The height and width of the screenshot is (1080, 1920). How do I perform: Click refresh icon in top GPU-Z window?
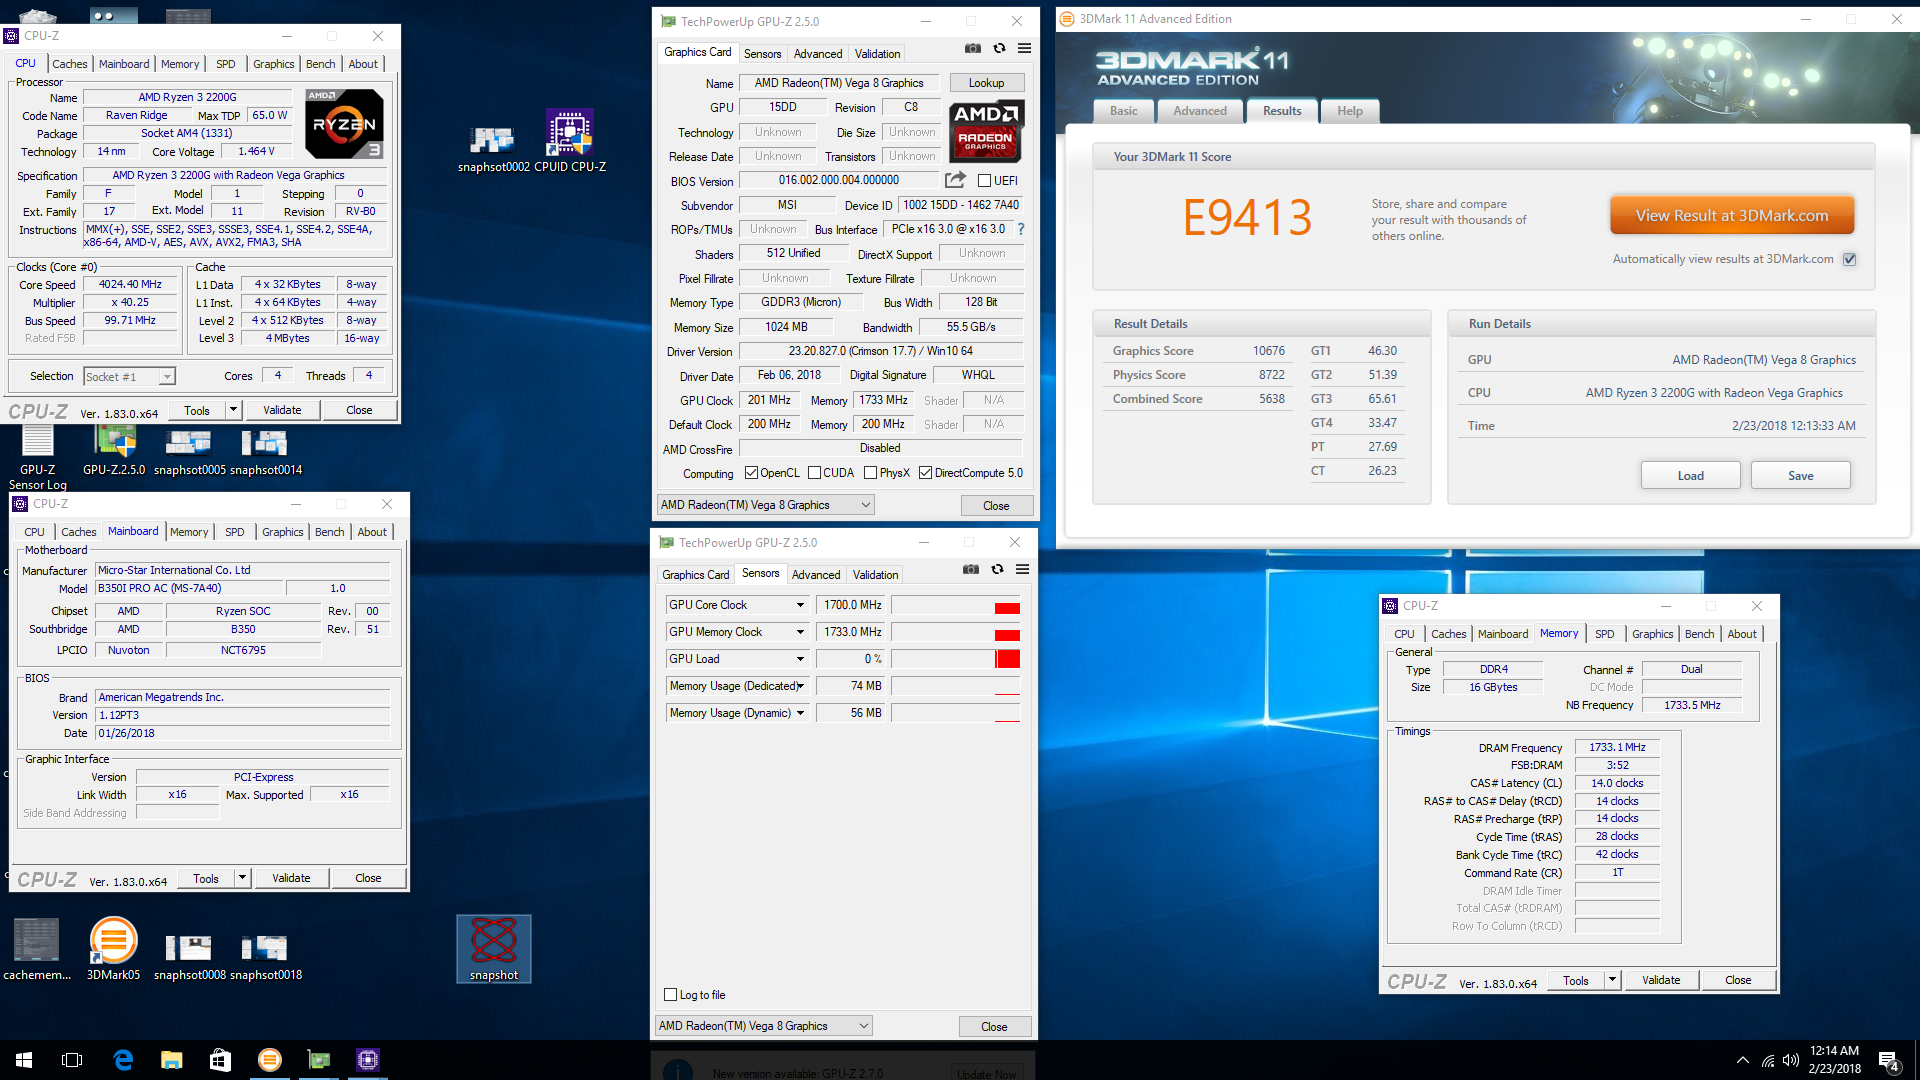(999, 48)
